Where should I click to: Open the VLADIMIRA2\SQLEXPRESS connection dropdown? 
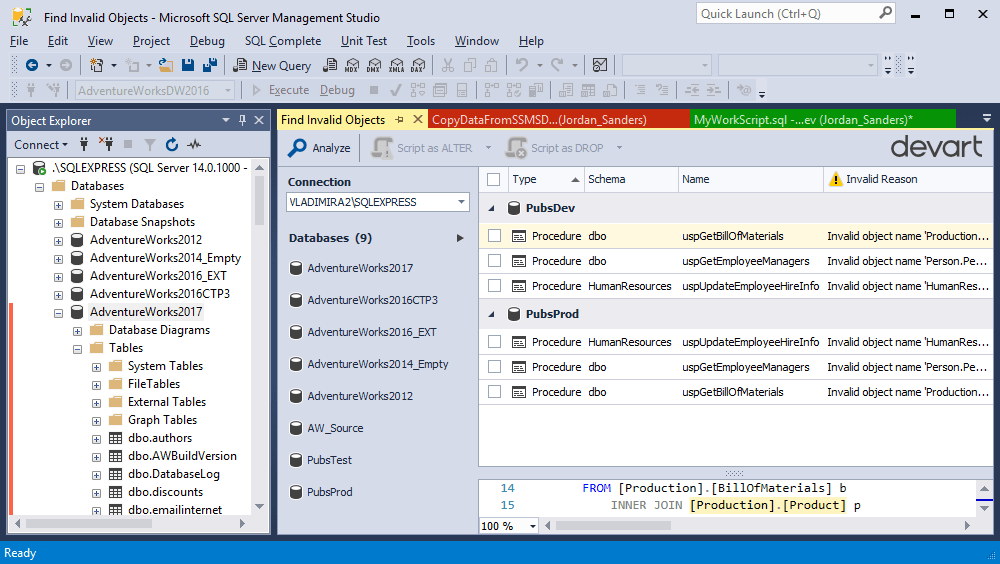click(461, 202)
